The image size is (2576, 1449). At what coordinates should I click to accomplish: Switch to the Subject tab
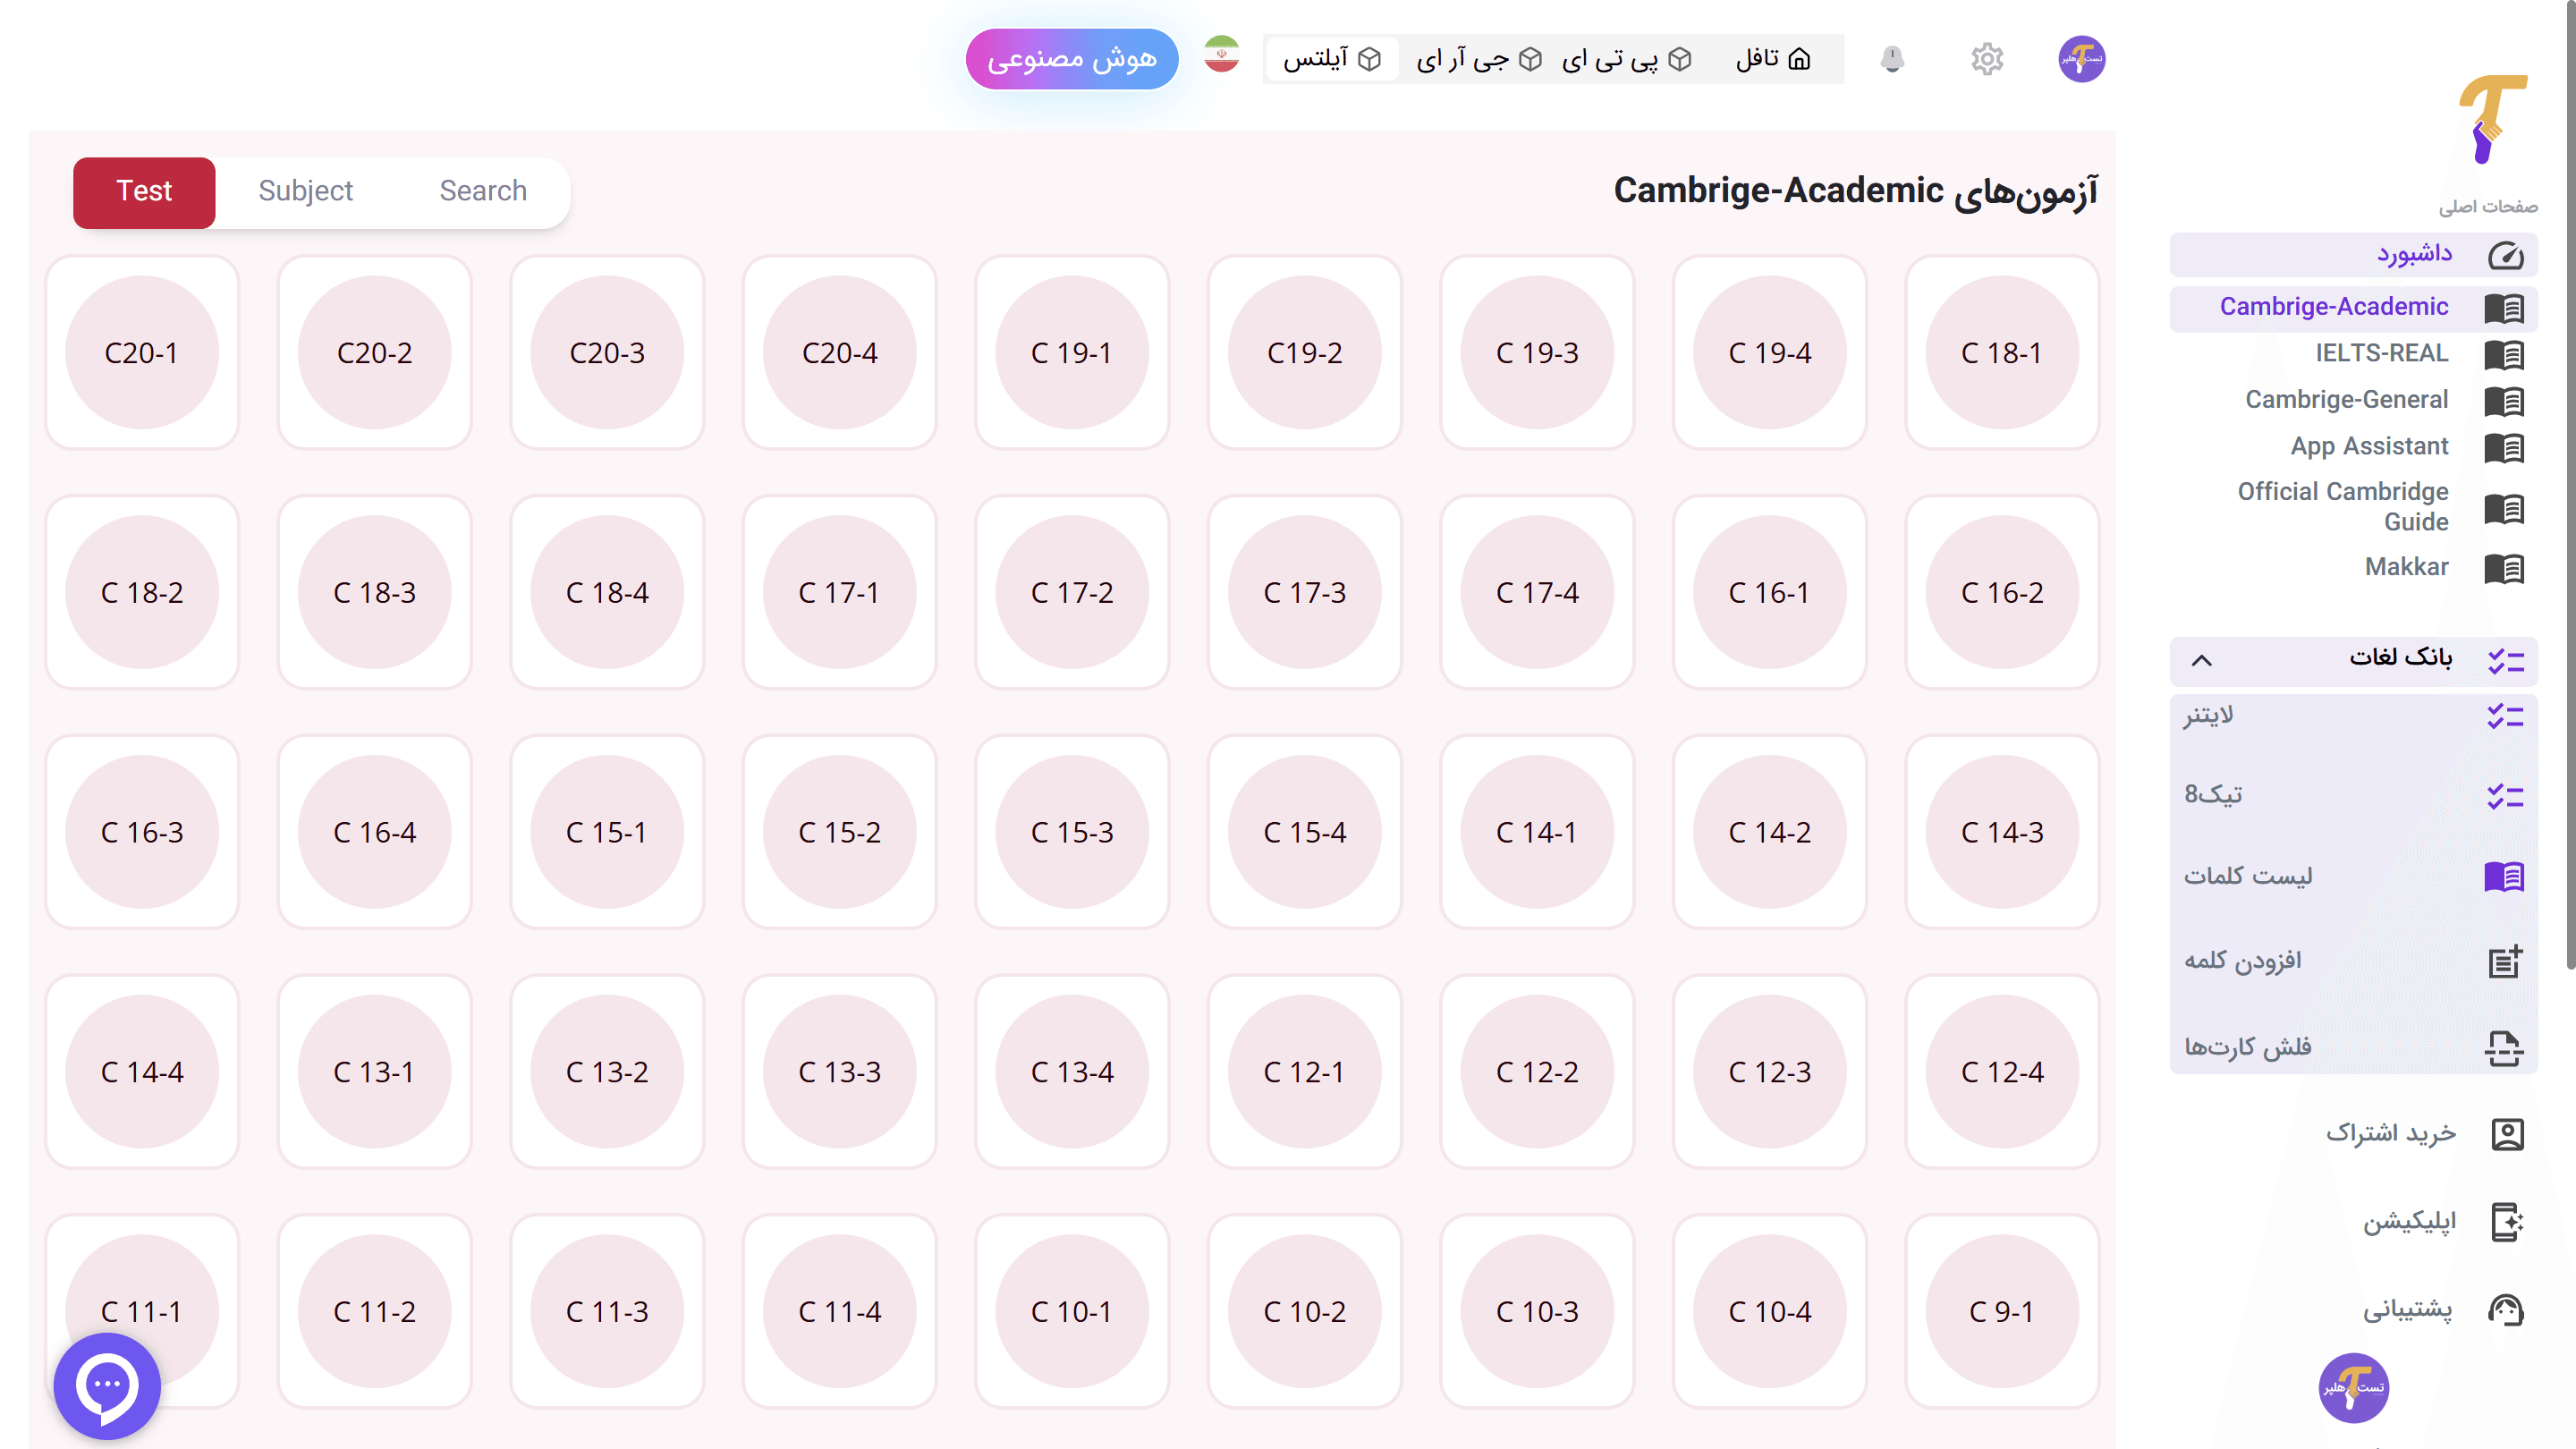pyautogui.click(x=305, y=191)
